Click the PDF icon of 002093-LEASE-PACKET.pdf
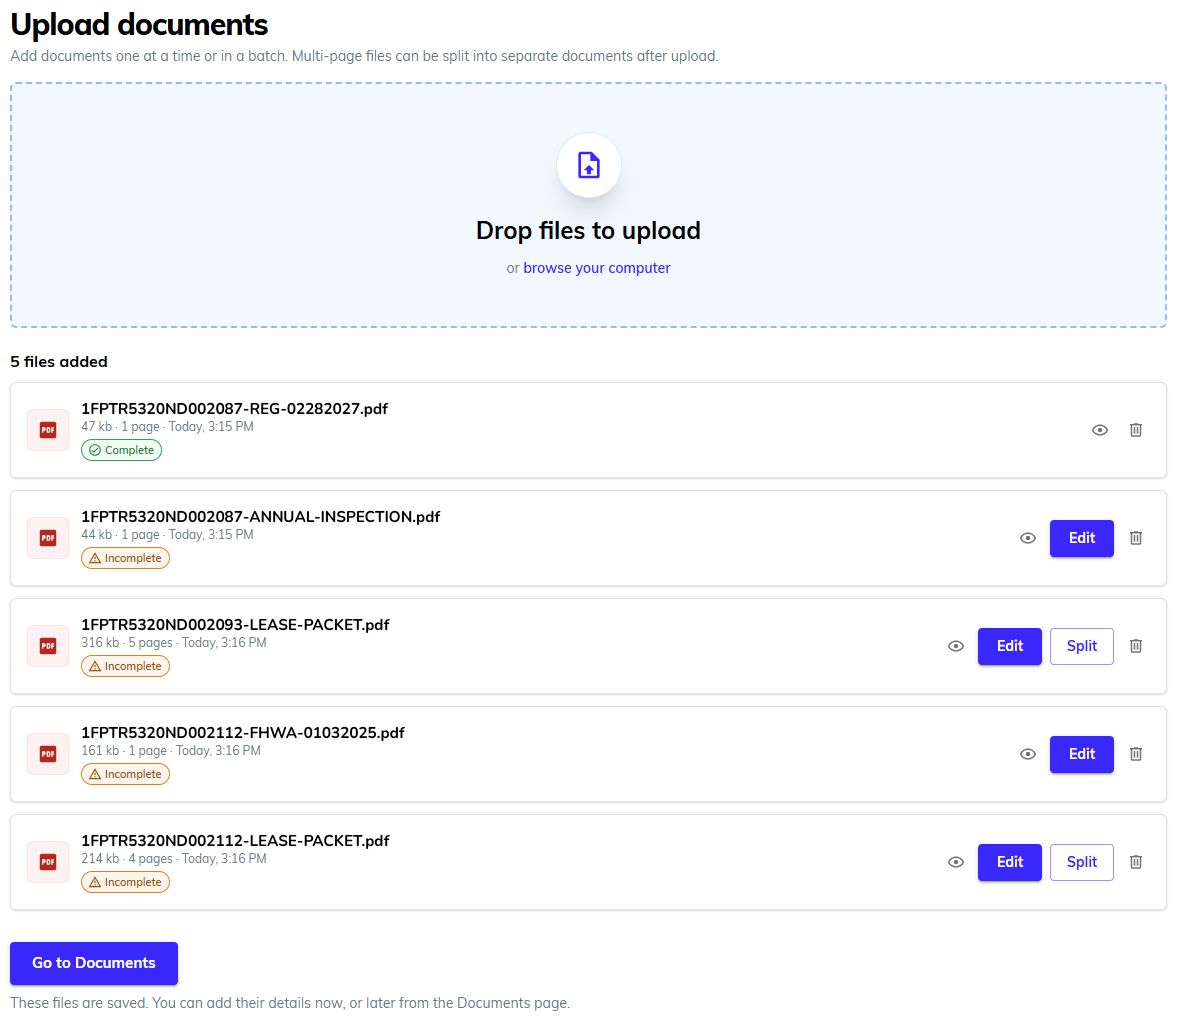 48,646
